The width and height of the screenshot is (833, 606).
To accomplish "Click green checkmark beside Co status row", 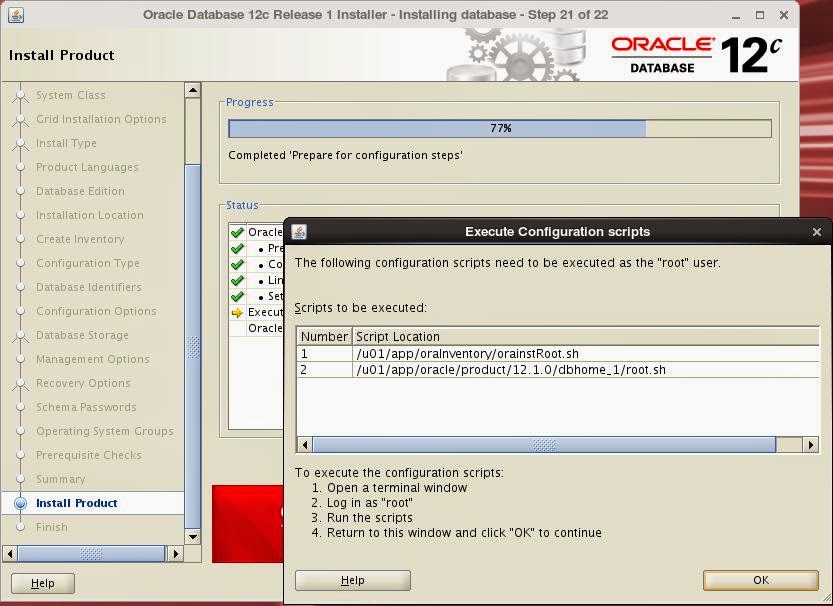I will (237, 264).
